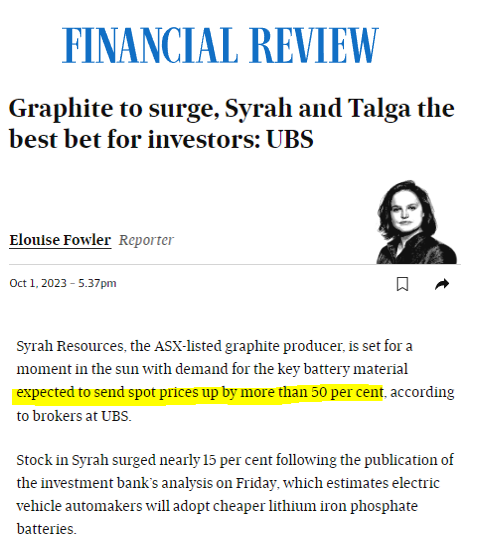The image size is (487, 552).
Task: Click '5.37pm' time text
Action: click(97, 283)
